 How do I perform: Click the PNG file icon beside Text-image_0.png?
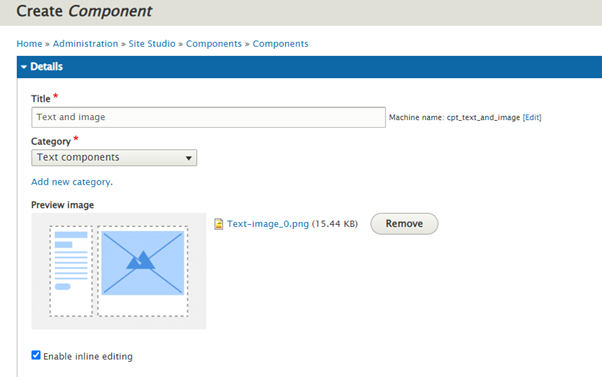click(x=218, y=224)
